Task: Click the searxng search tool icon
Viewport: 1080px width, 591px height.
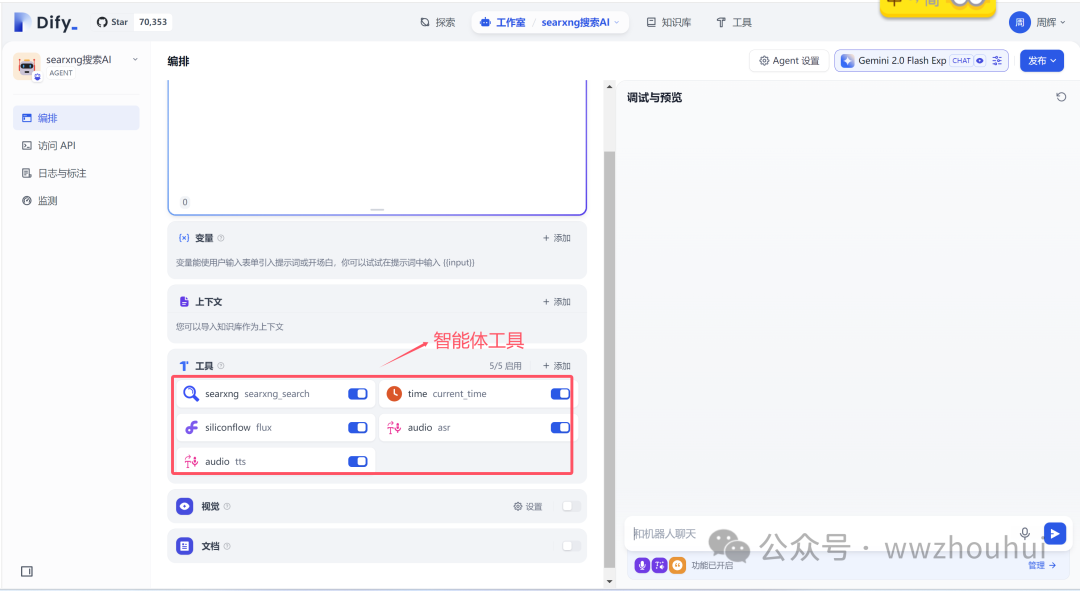Action: pos(191,394)
